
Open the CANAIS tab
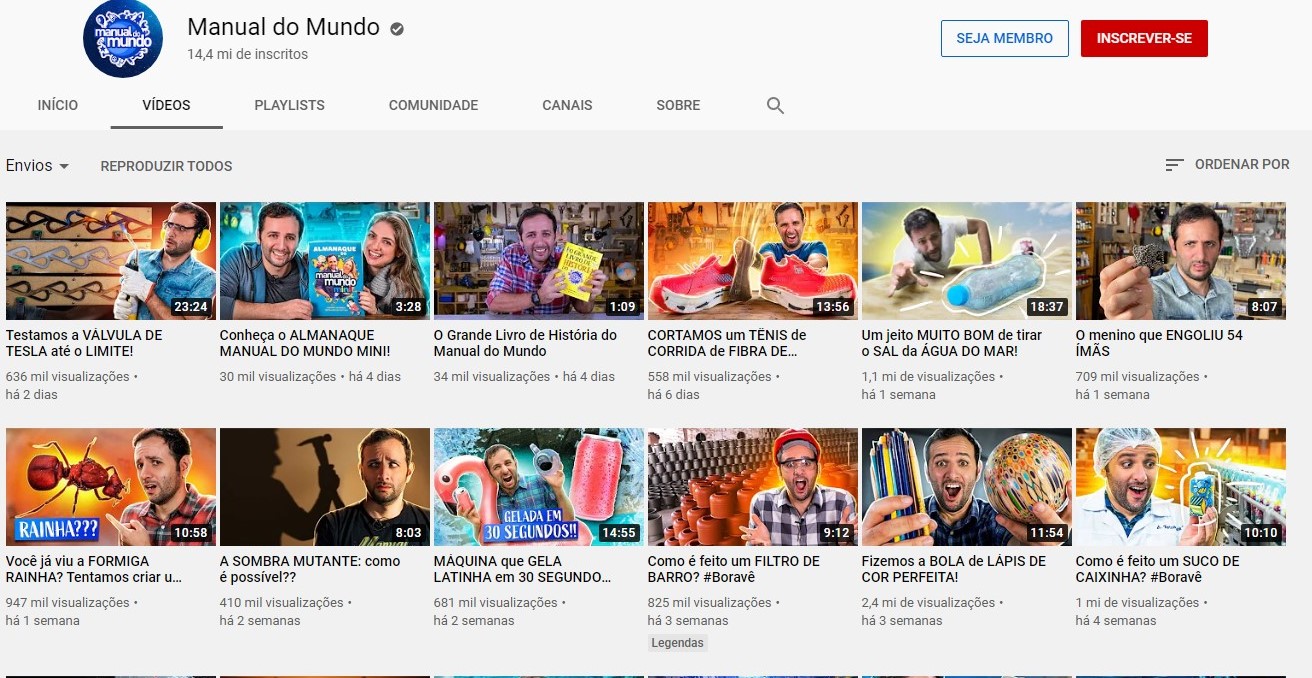pos(567,105)
